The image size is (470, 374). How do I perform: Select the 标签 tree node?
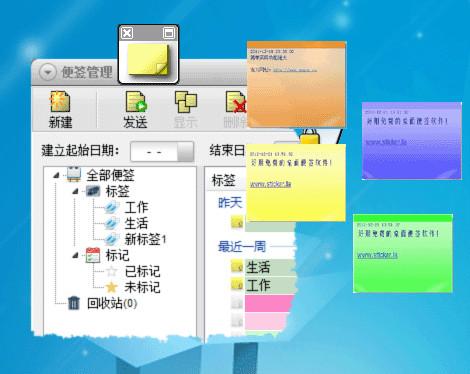pos(118,191)
